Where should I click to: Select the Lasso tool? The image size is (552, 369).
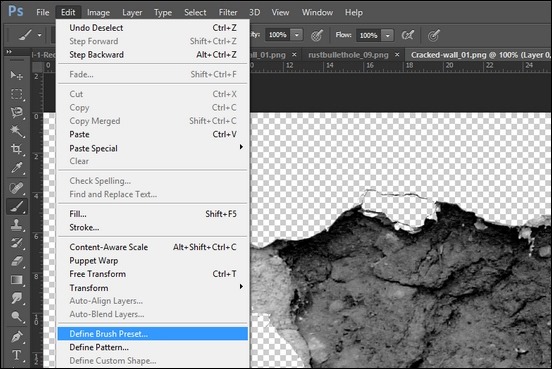16,112
